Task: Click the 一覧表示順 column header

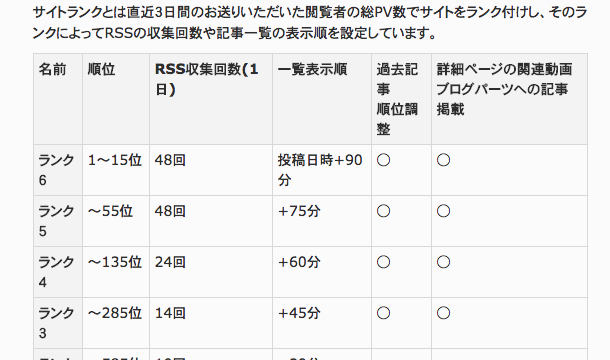Action: tap(322, 99)
